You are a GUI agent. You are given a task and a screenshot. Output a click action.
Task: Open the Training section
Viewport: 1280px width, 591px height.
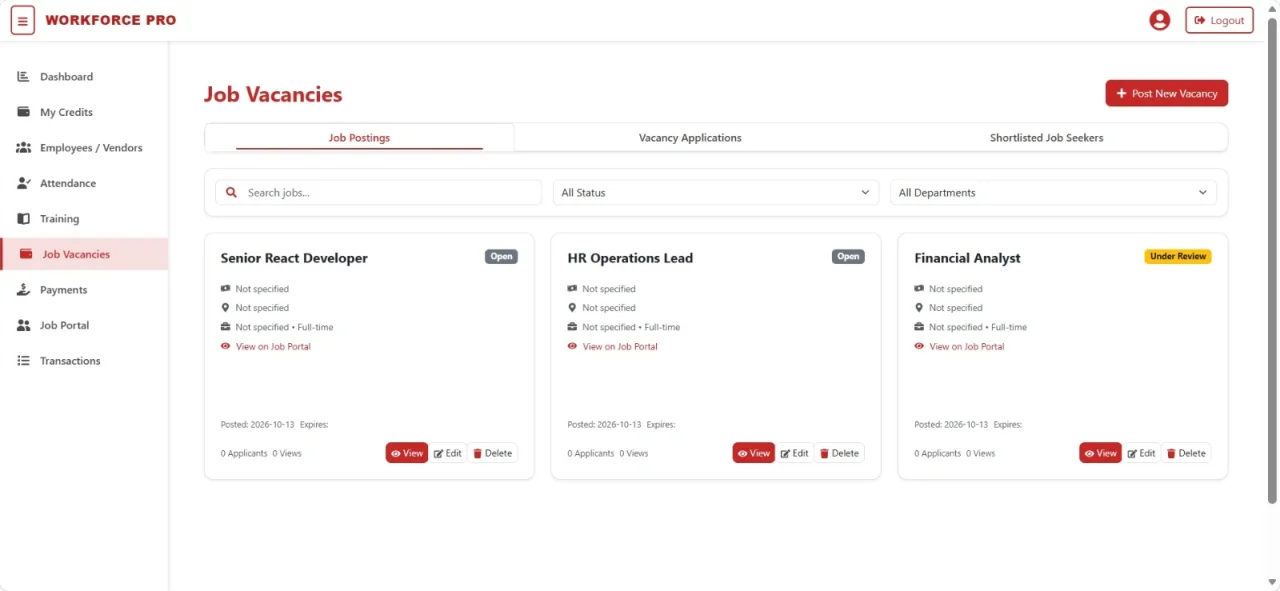(x=84, y=219)
